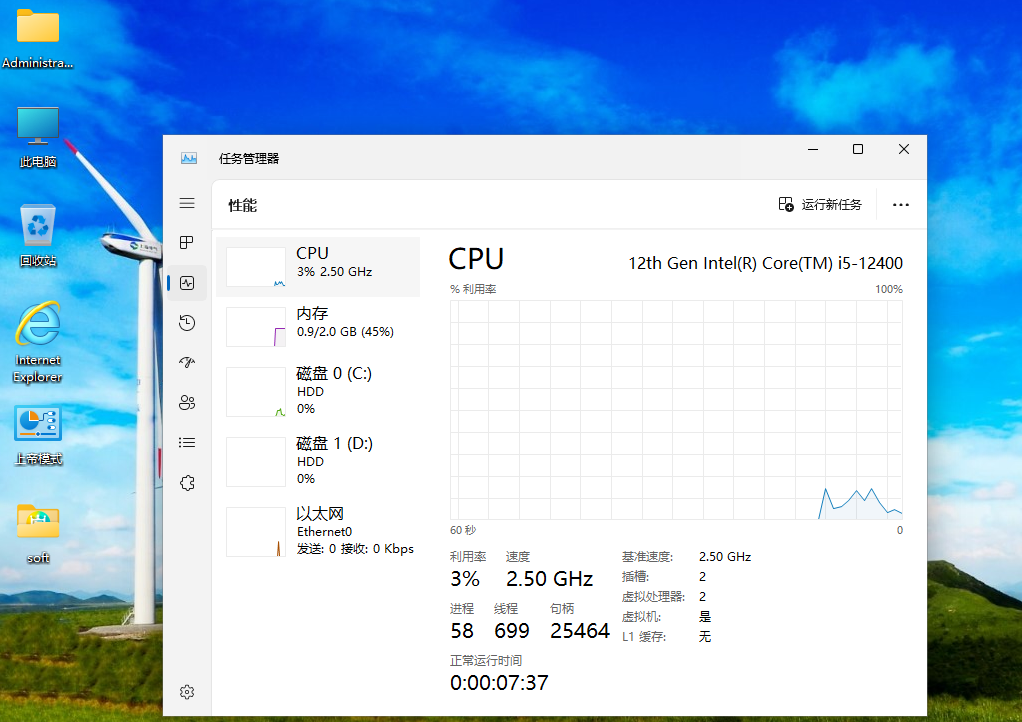The image size is (1022, 722).
Task: Click the 虚拟处理器 label
Action: (x=654, y=597)
